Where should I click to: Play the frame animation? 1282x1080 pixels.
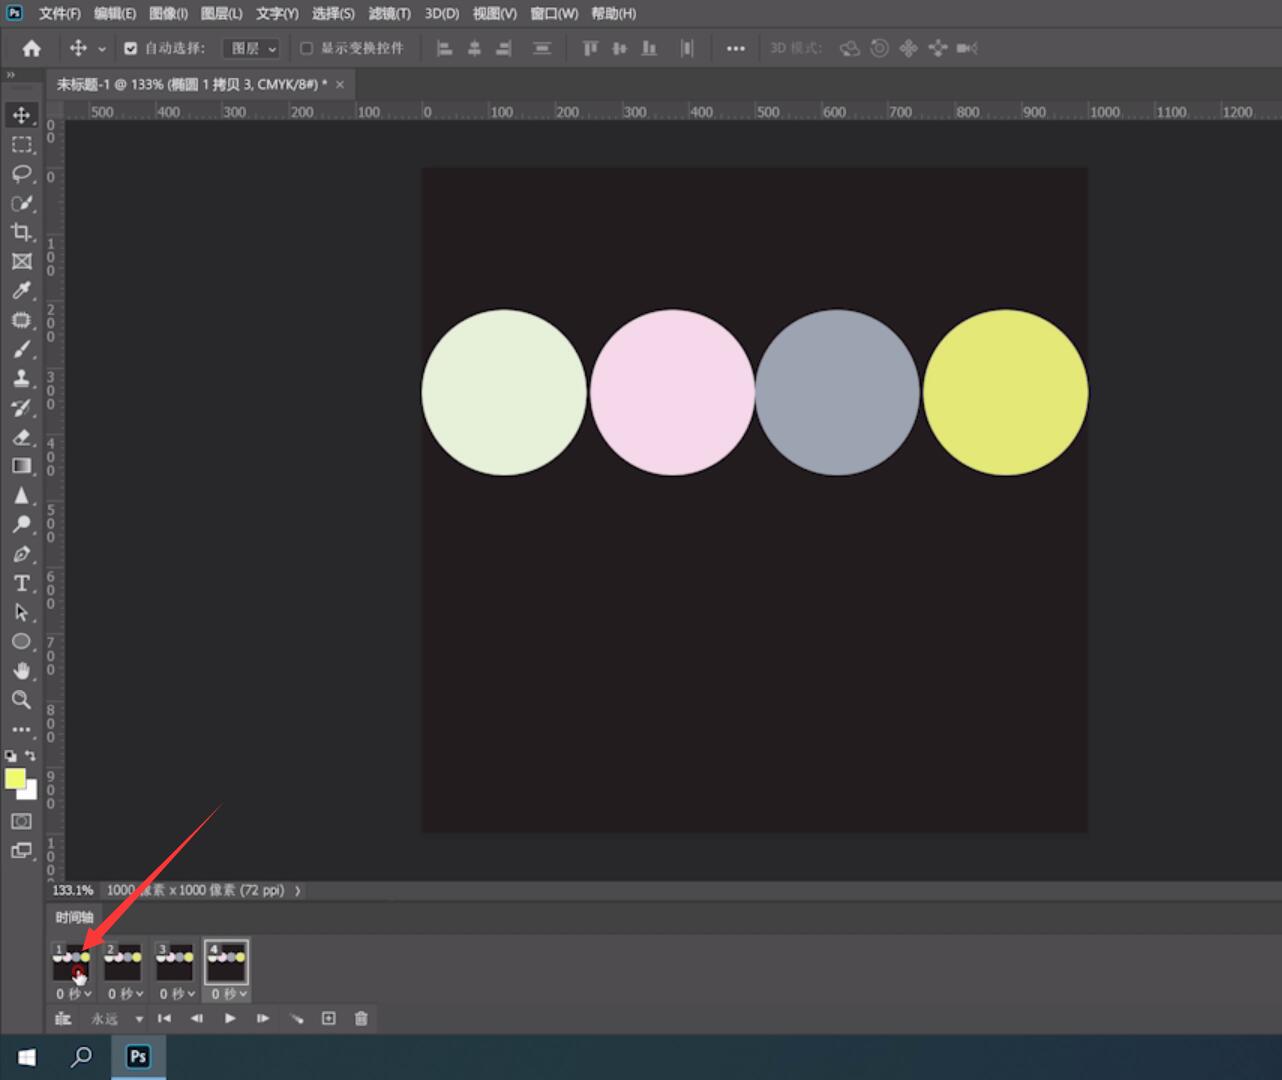coord(230,1018)
